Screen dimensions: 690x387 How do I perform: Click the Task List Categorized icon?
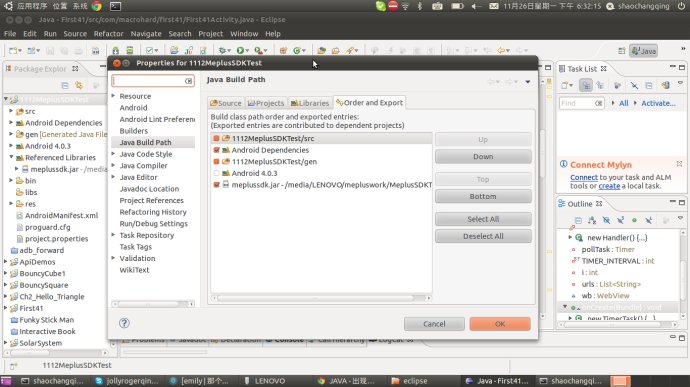(586, 85)
